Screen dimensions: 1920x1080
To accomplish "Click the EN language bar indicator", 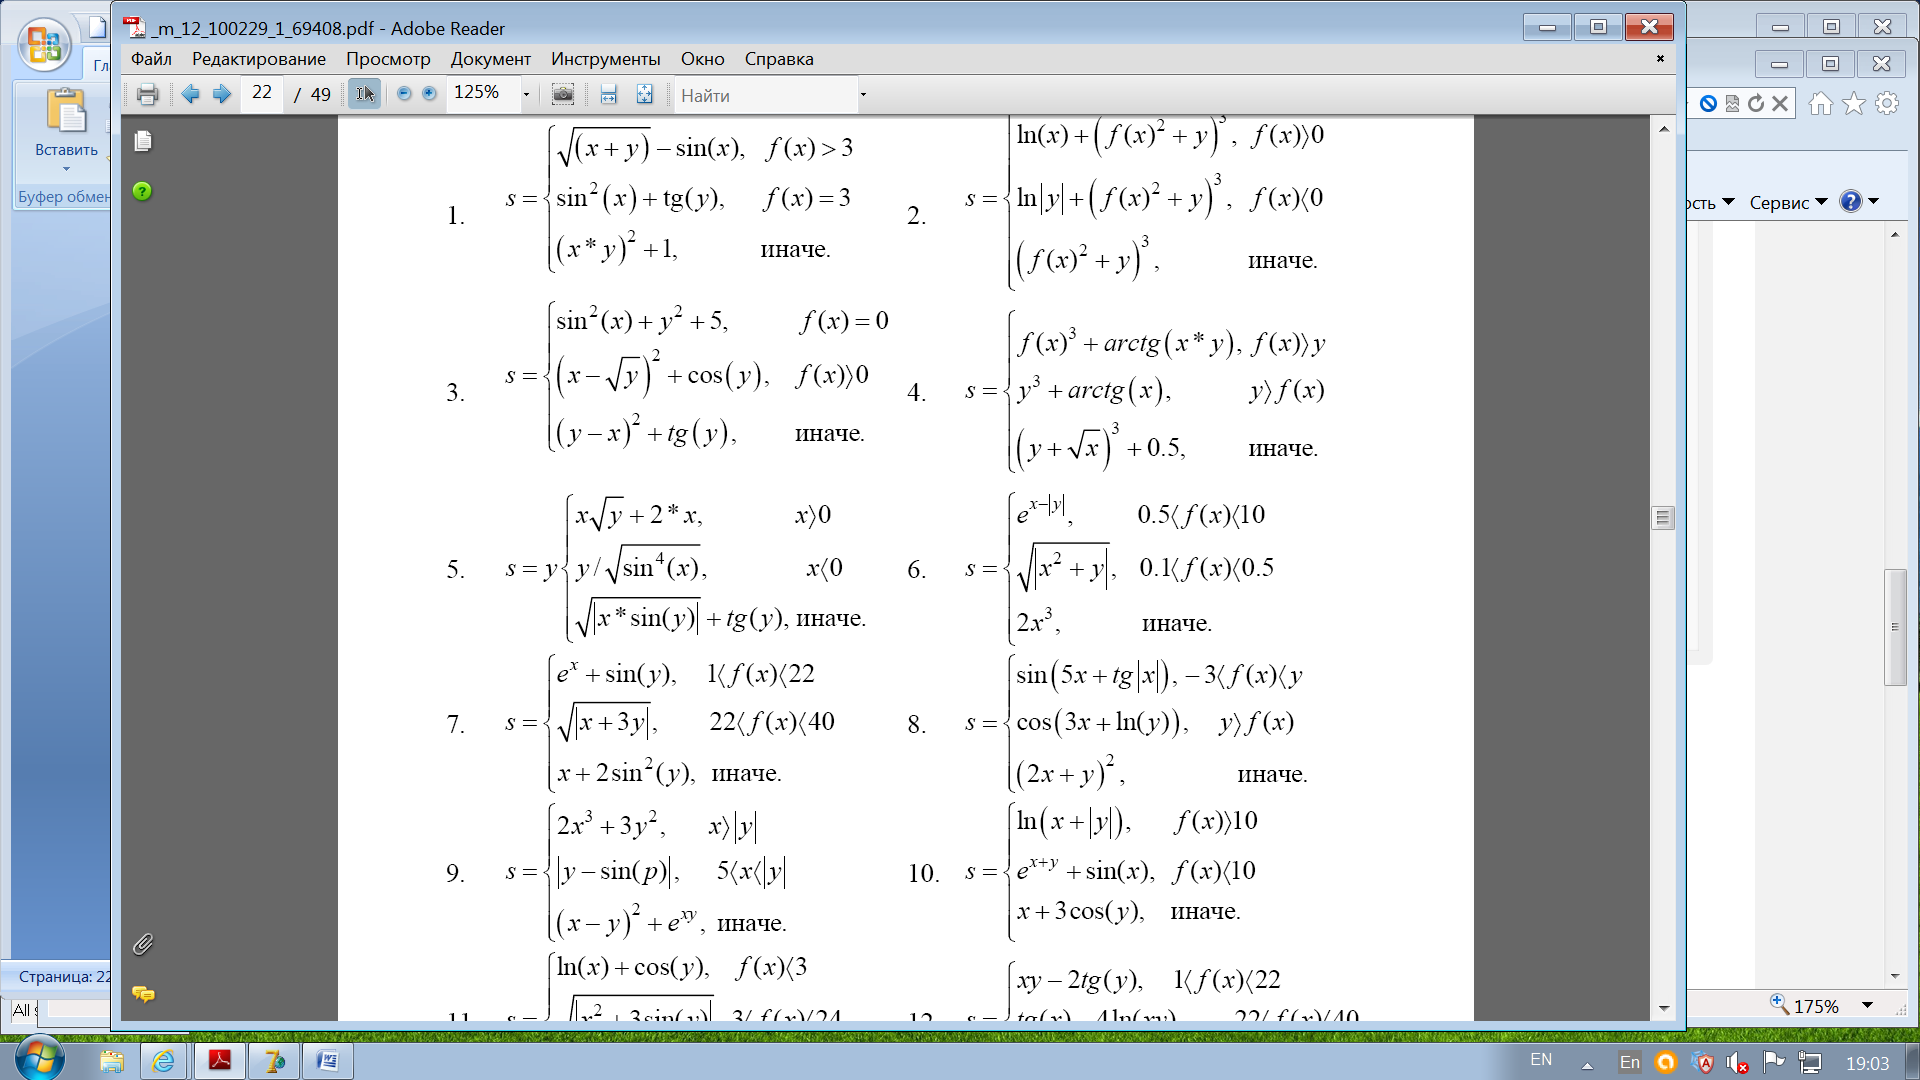I will point(1541,1060).
